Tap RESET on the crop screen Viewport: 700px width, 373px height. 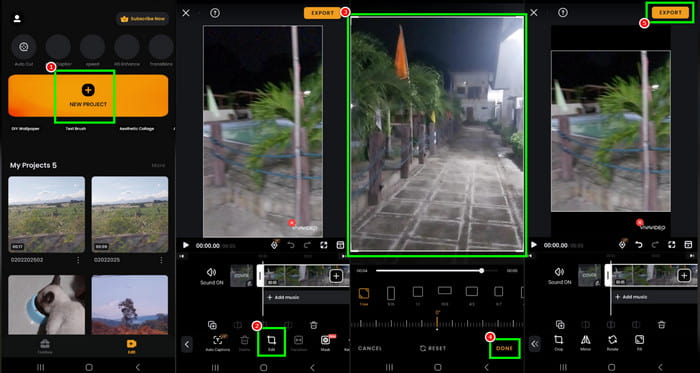(433, 348)
